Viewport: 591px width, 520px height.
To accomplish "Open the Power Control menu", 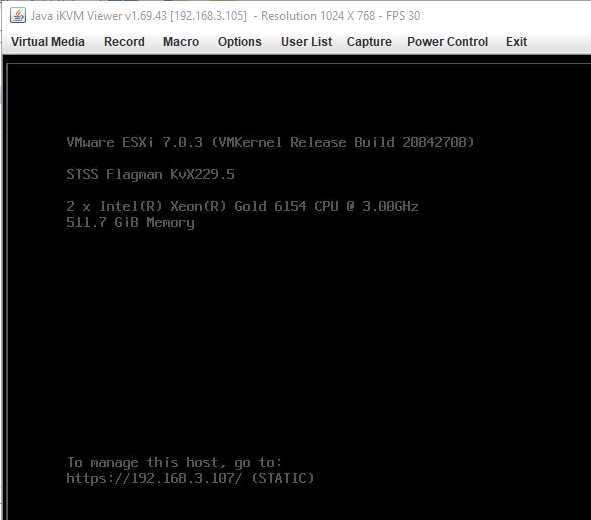I will tap(447, 42).
